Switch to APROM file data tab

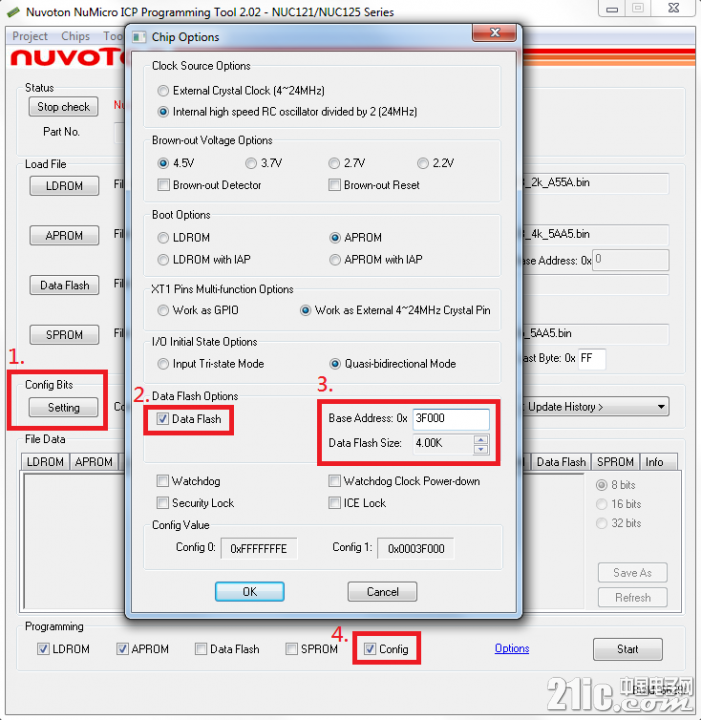94,462
